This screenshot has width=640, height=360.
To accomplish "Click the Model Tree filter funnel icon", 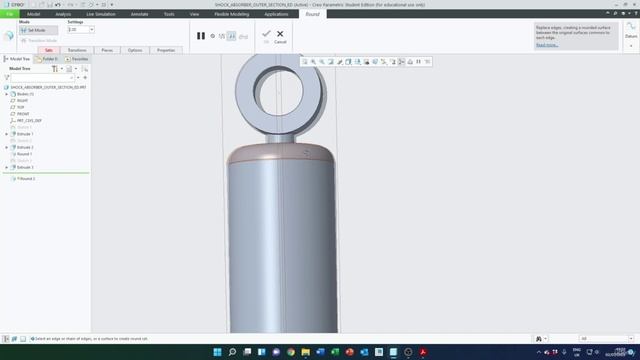I will 7,78.
